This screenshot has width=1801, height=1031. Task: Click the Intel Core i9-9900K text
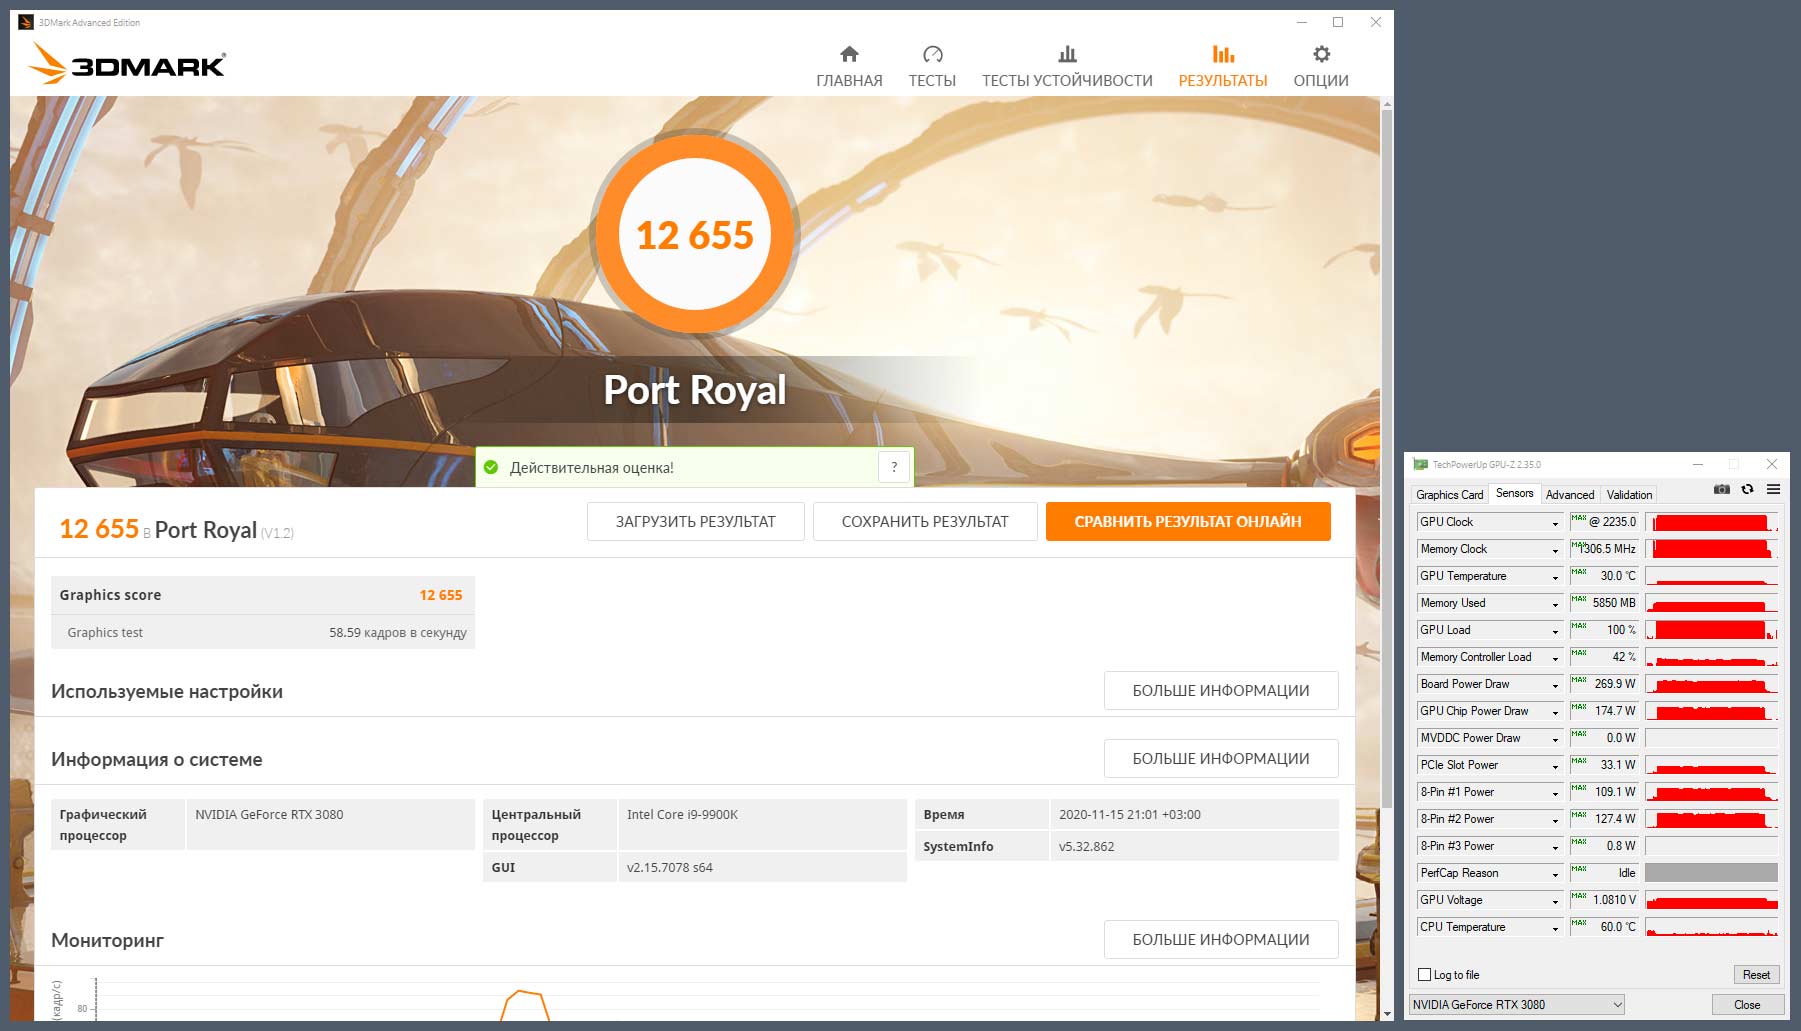(682, 814)
